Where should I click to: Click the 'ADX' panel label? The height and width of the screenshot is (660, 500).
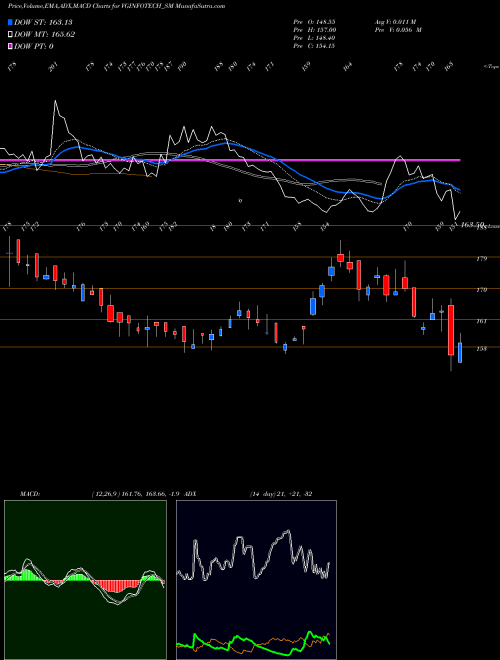tap(190, 494)
